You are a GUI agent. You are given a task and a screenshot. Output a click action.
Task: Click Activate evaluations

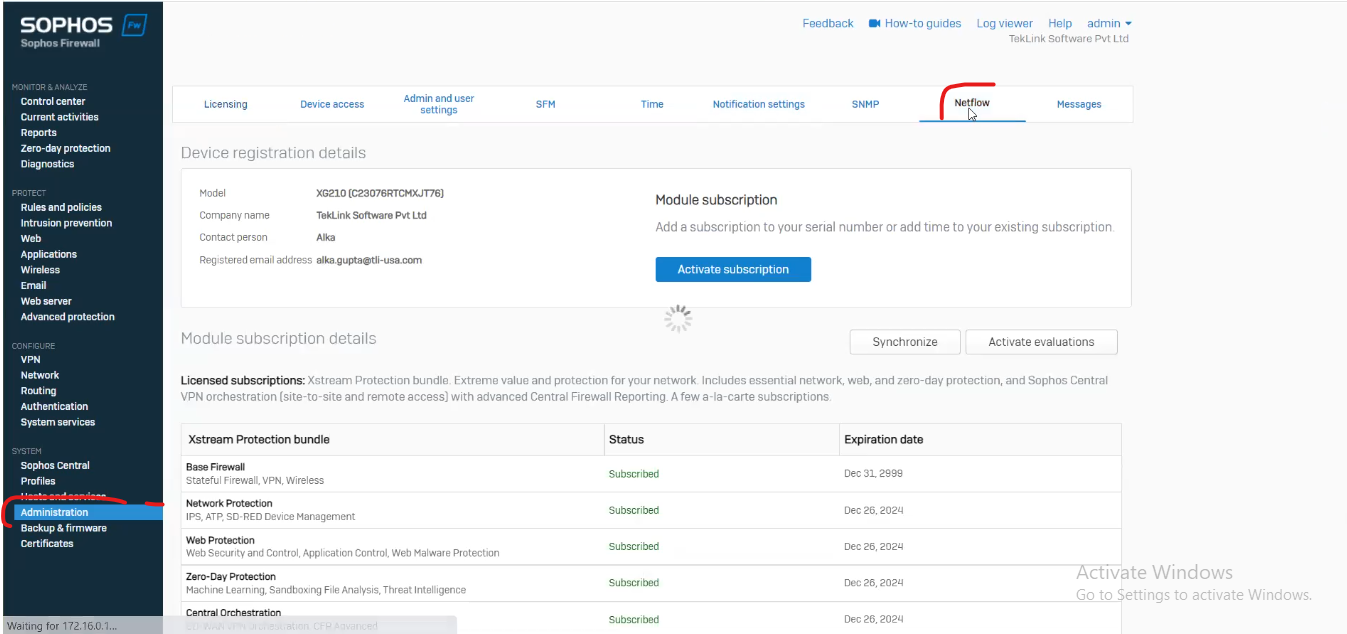coord(1041,341)
